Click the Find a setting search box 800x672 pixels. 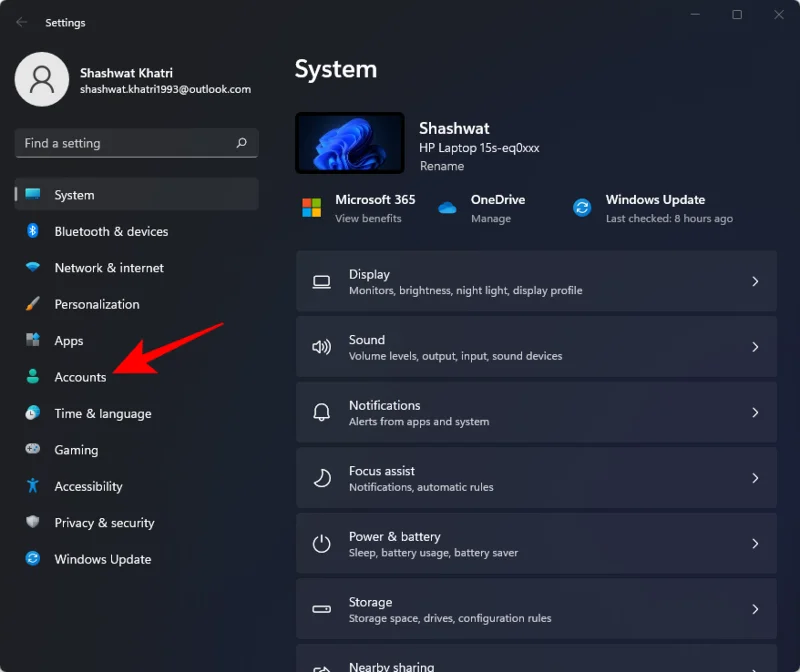136,143
